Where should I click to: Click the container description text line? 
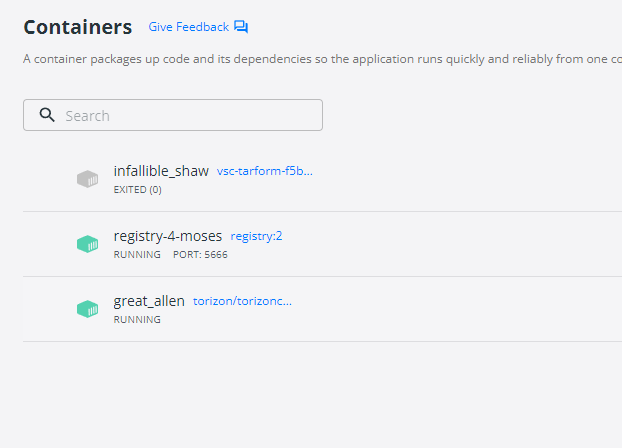(322, 59)
